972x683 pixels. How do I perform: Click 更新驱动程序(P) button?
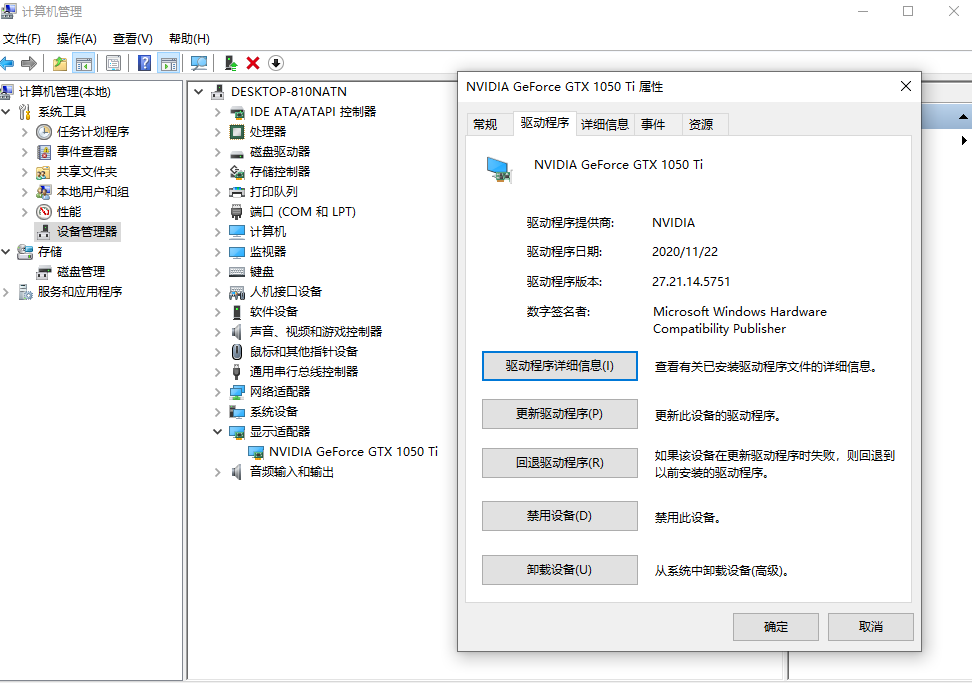pyautogui.click(x=560, y=414)
